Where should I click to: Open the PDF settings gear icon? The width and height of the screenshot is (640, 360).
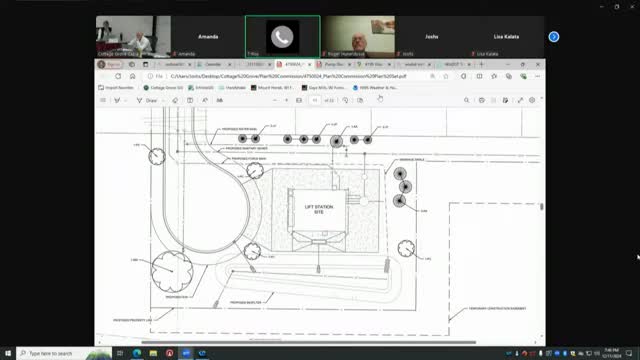click(x=532, y=100)
